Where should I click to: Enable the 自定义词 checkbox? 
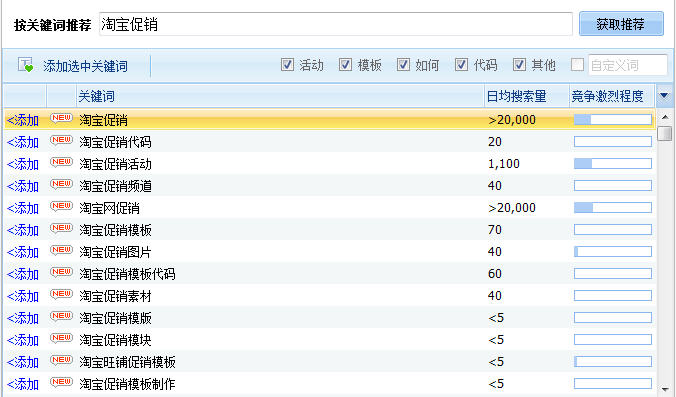pyautogui.click(x=577, y=65)
